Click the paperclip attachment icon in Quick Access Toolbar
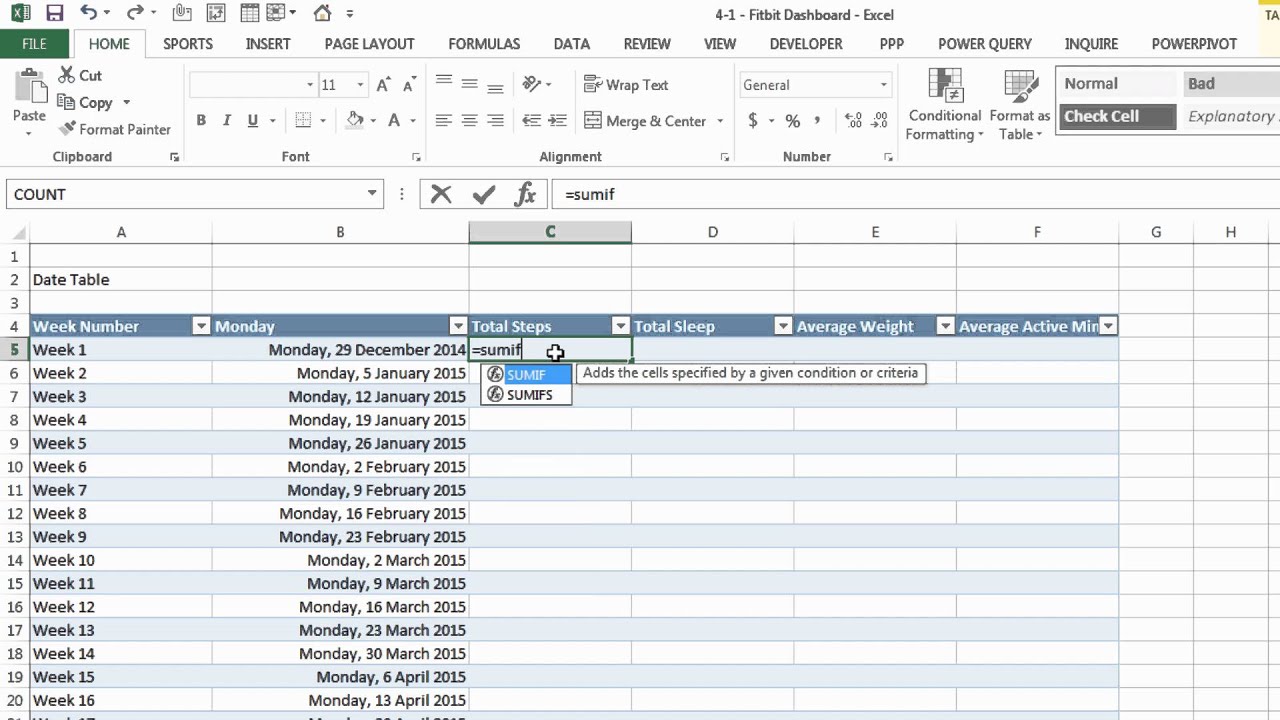 (182, 14)
